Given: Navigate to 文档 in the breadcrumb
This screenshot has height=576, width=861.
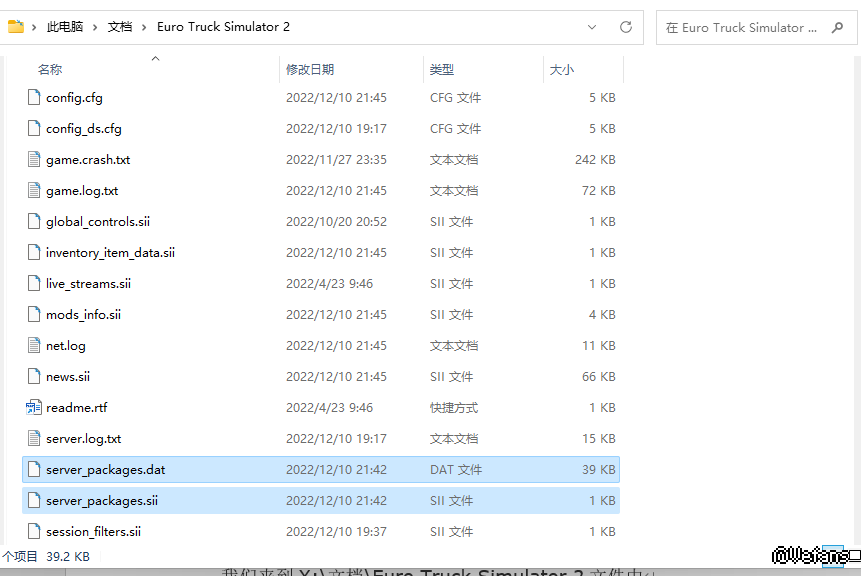Looking at the screenshot, I should coord(120,27).
